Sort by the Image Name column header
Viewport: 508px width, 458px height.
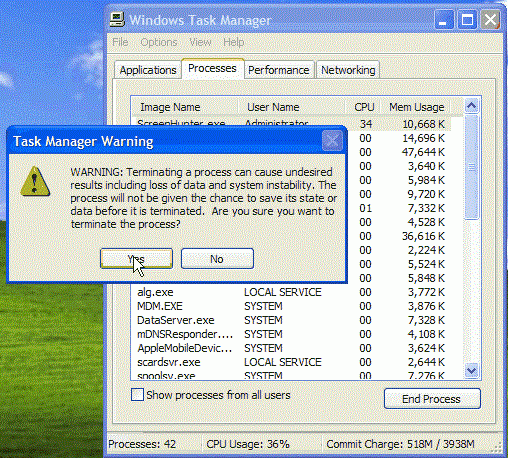185,107
